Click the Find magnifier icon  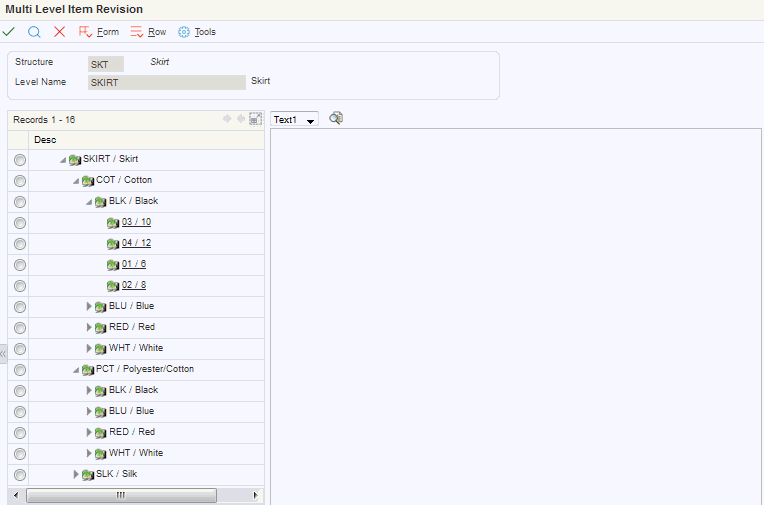click(x=34, y=32)
